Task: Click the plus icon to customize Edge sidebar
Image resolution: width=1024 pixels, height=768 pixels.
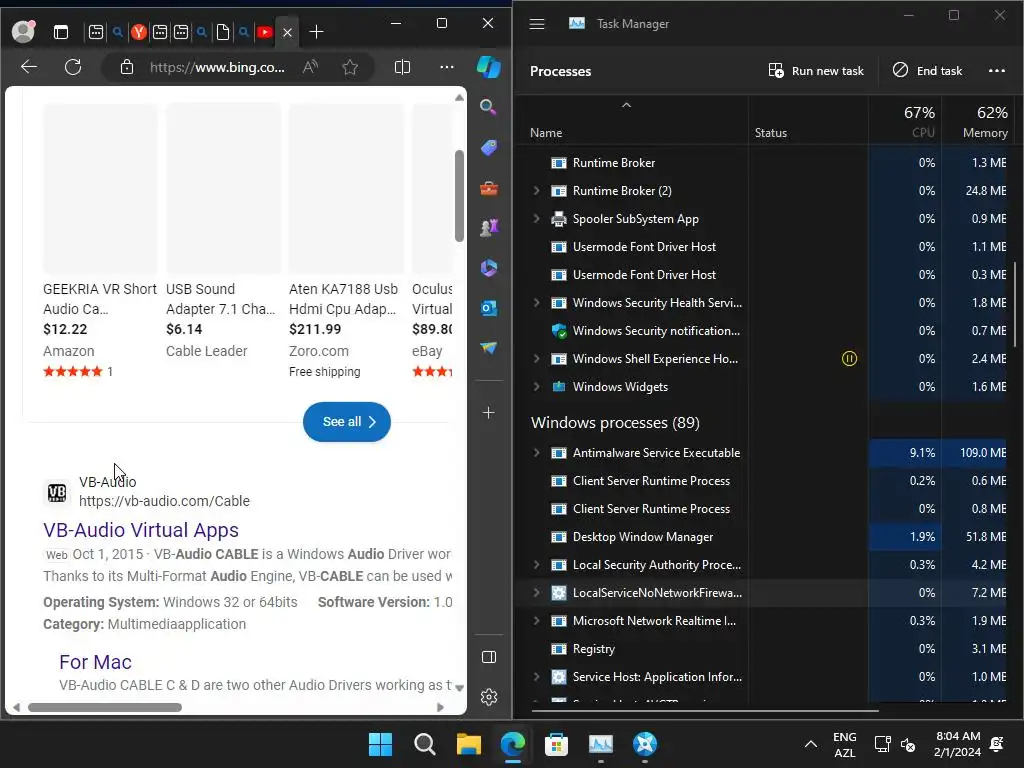Action: pyautogui.click(x=488, y=413)
